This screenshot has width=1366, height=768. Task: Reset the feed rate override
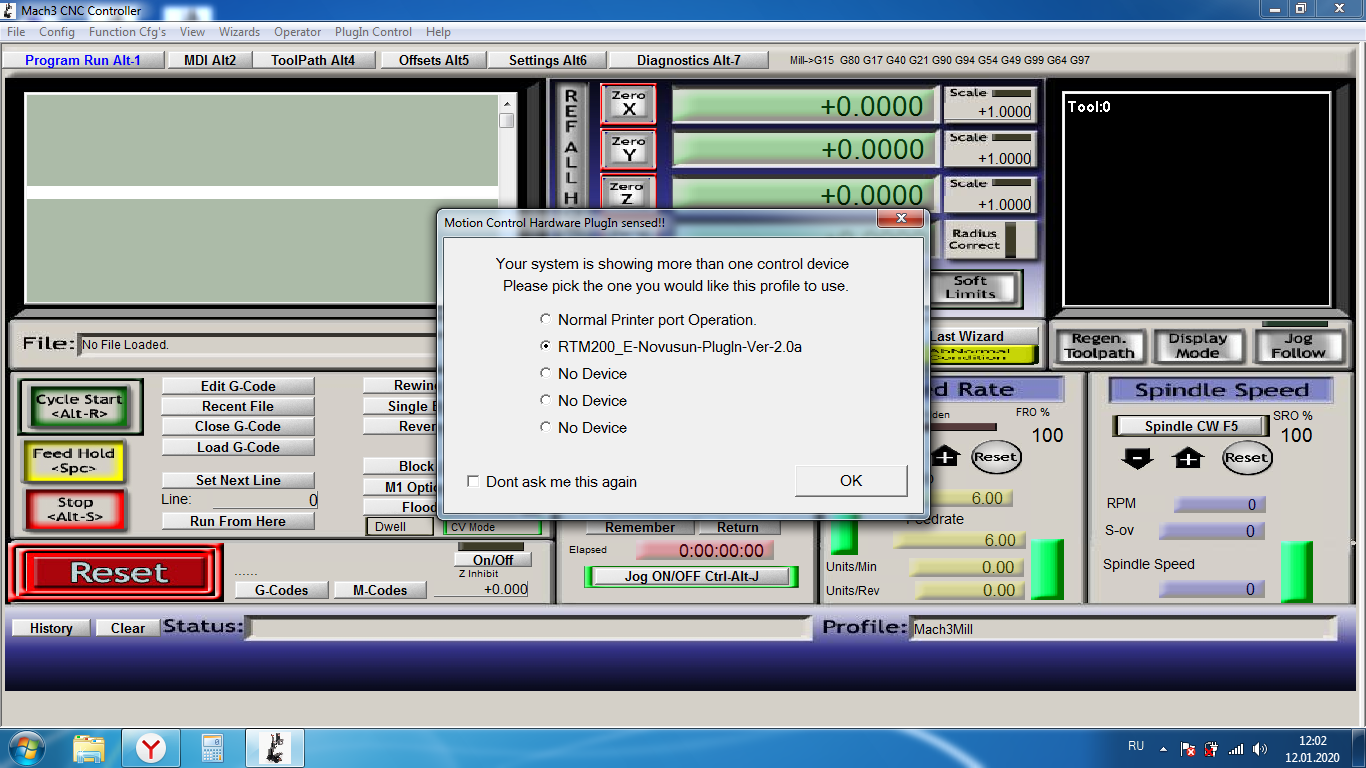995,457
